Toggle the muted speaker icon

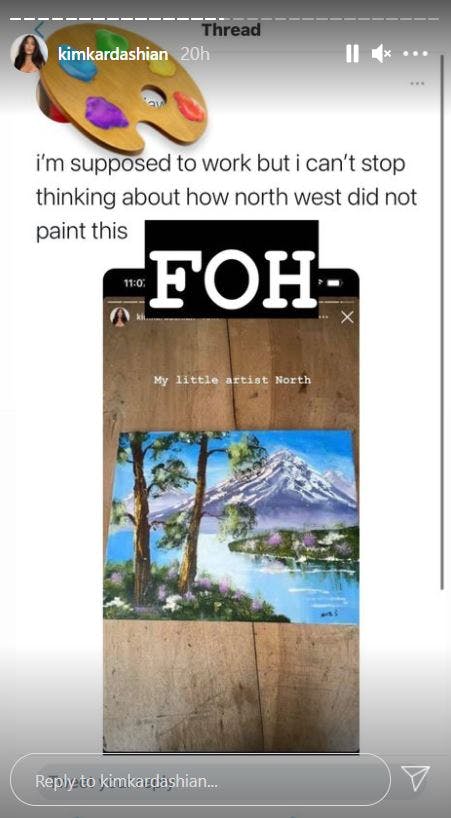click(x=381, y=53)
